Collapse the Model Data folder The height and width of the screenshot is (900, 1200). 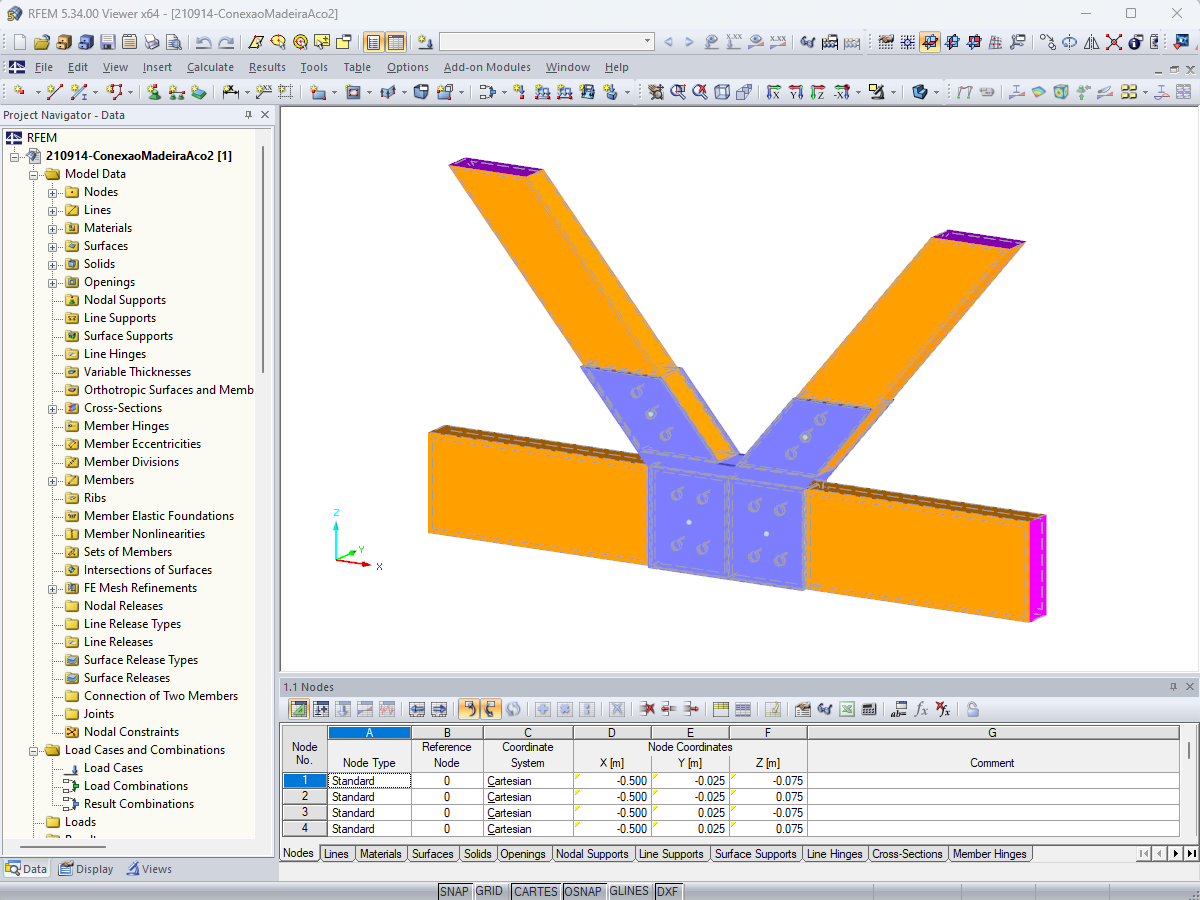34,174
